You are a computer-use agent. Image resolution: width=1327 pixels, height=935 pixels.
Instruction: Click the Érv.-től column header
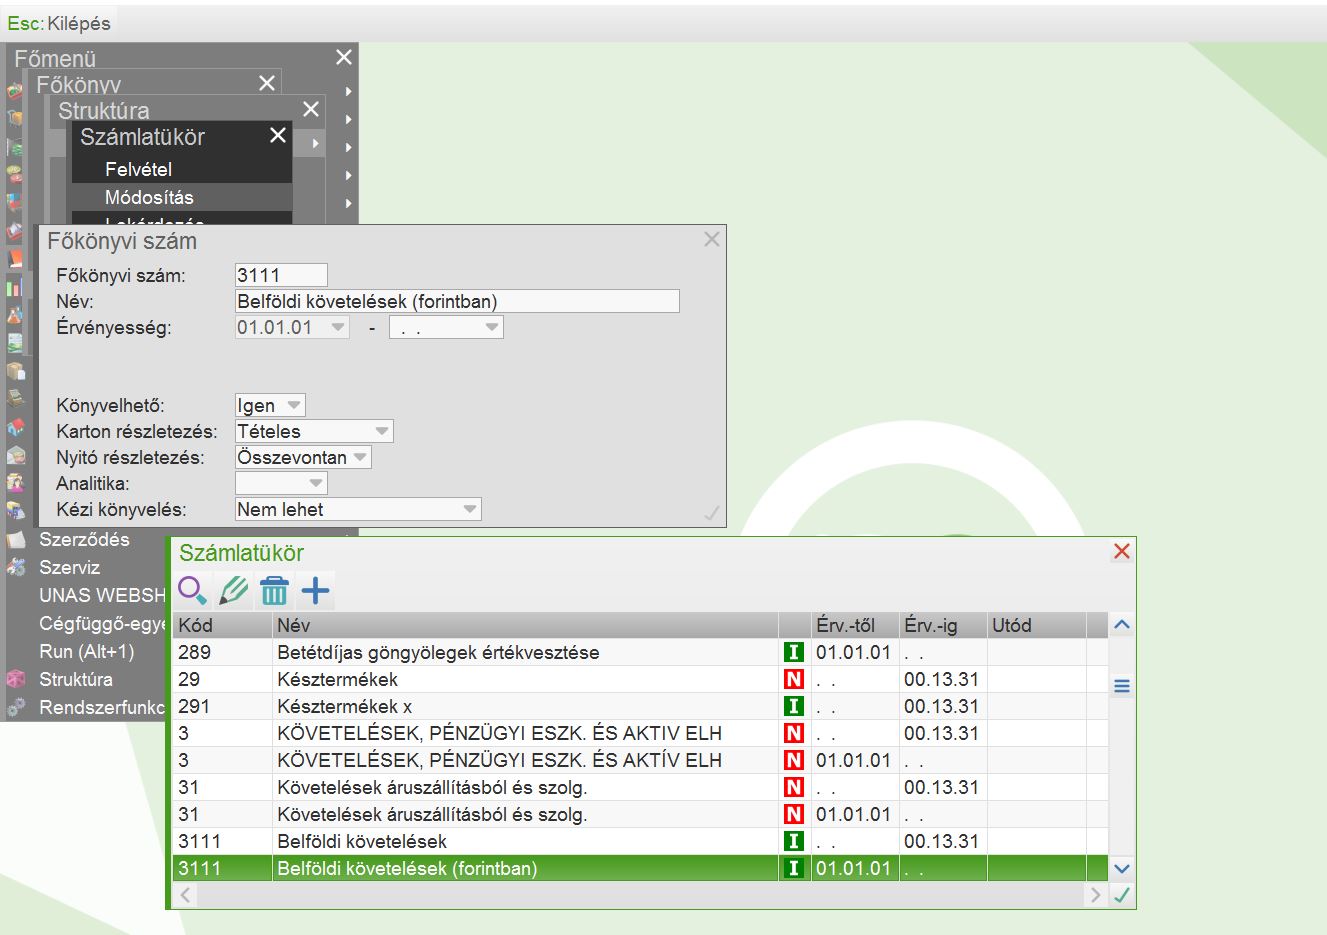856,625
